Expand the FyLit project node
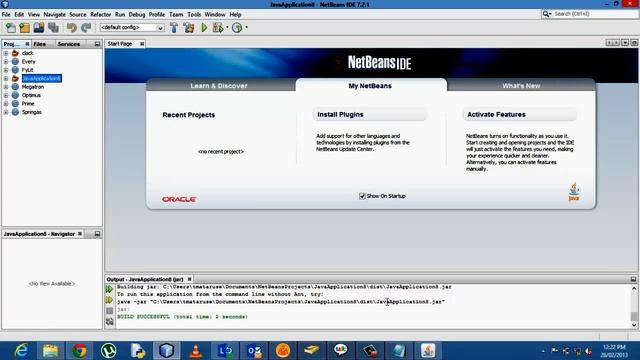The image size is (640, 360). pyautogui.click(x=6, y=70)
